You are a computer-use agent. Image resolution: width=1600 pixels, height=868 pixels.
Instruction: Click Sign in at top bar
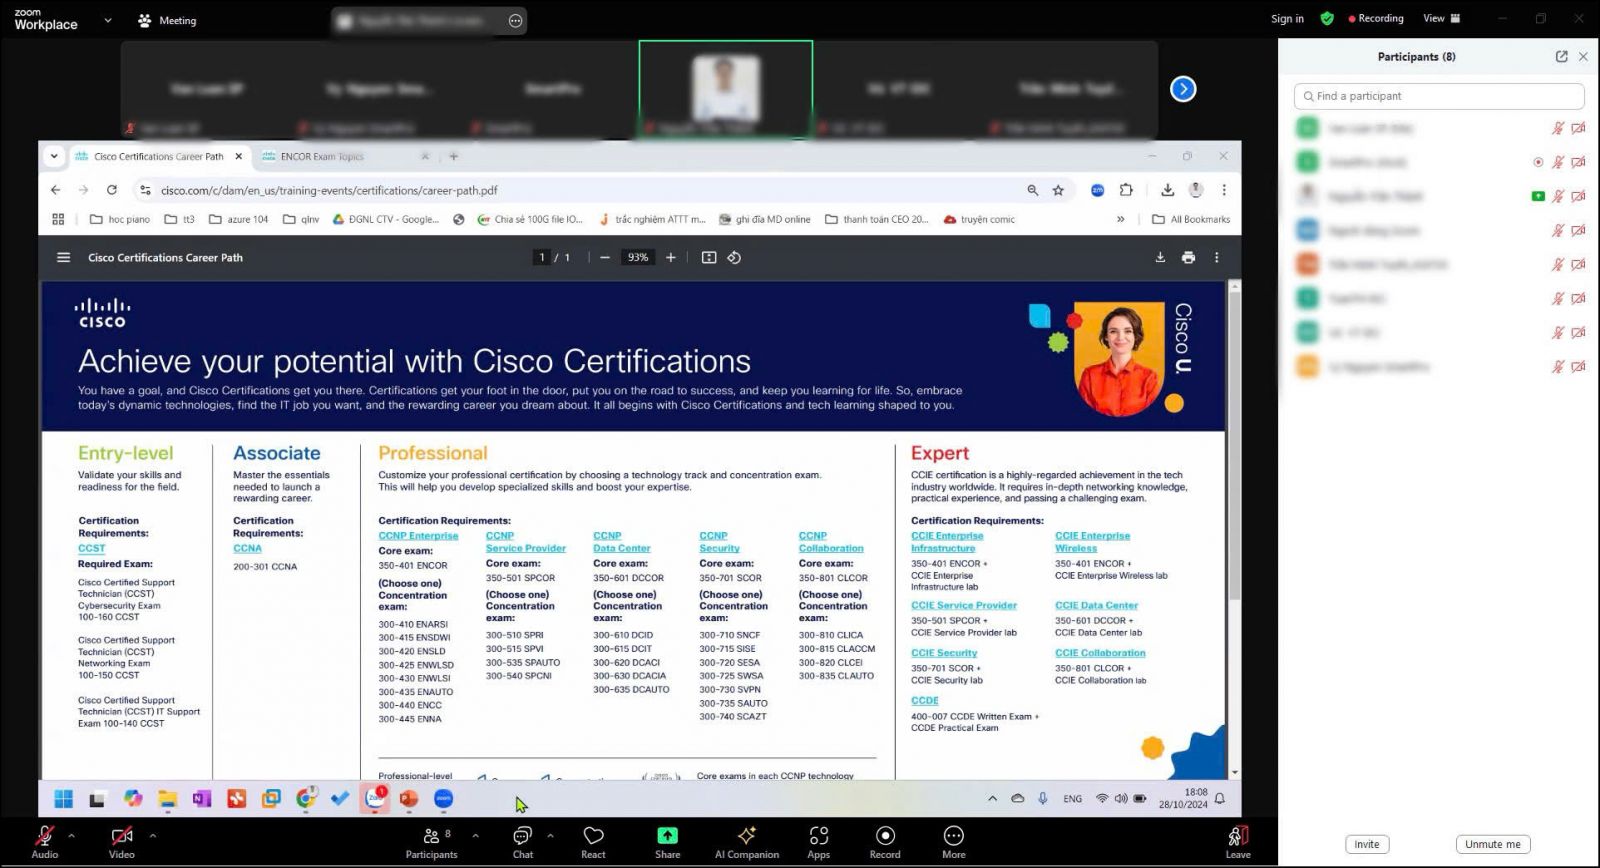tap(1287, 18)
